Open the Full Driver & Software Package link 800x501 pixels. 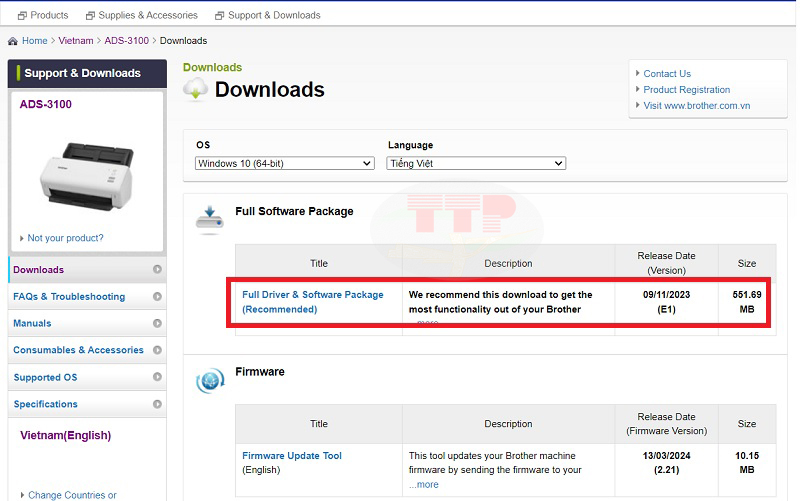tap(312, 302)
